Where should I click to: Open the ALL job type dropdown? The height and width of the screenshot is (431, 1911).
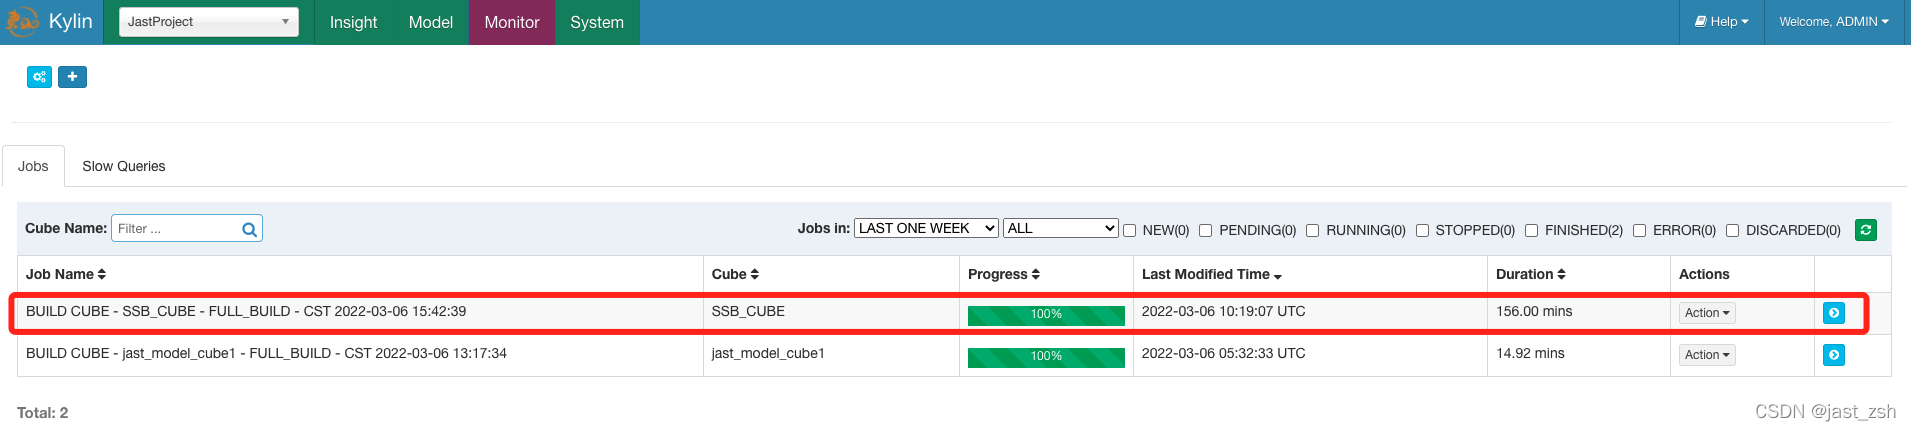(x=1060, y=228)
